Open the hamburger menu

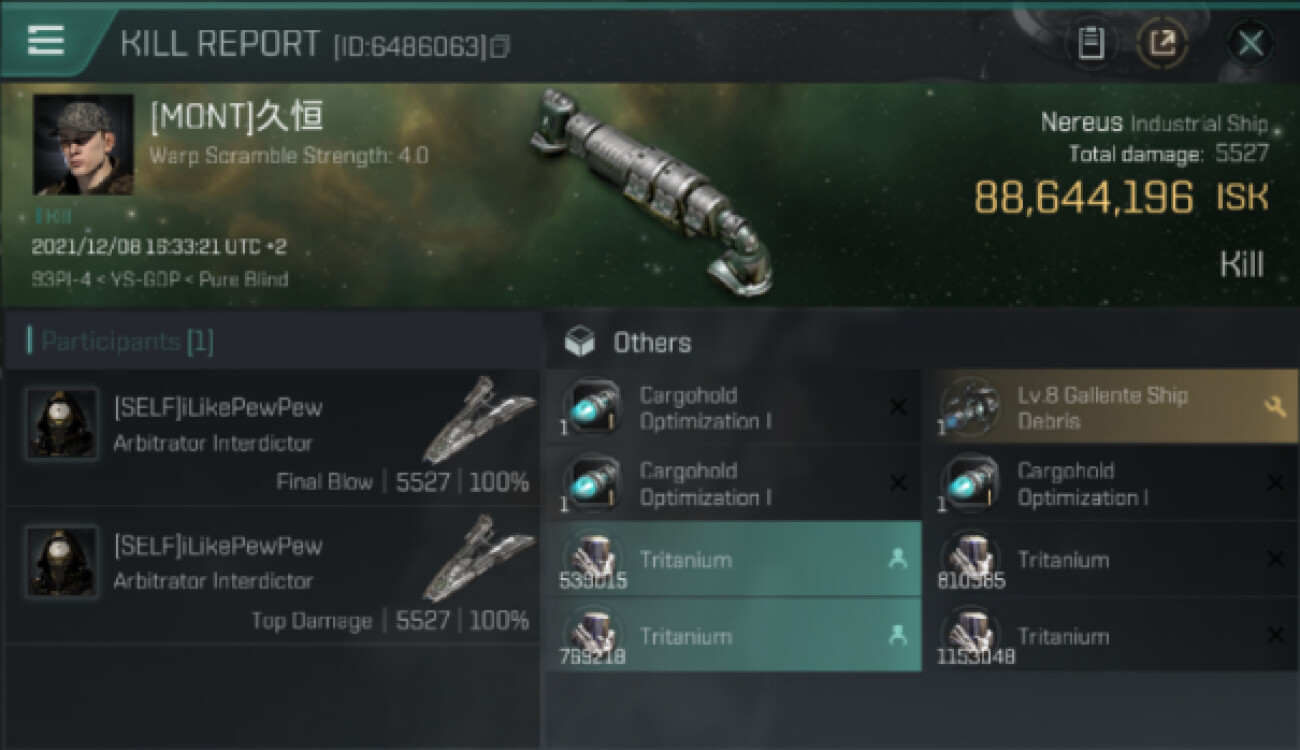click(x=46, y=41)
